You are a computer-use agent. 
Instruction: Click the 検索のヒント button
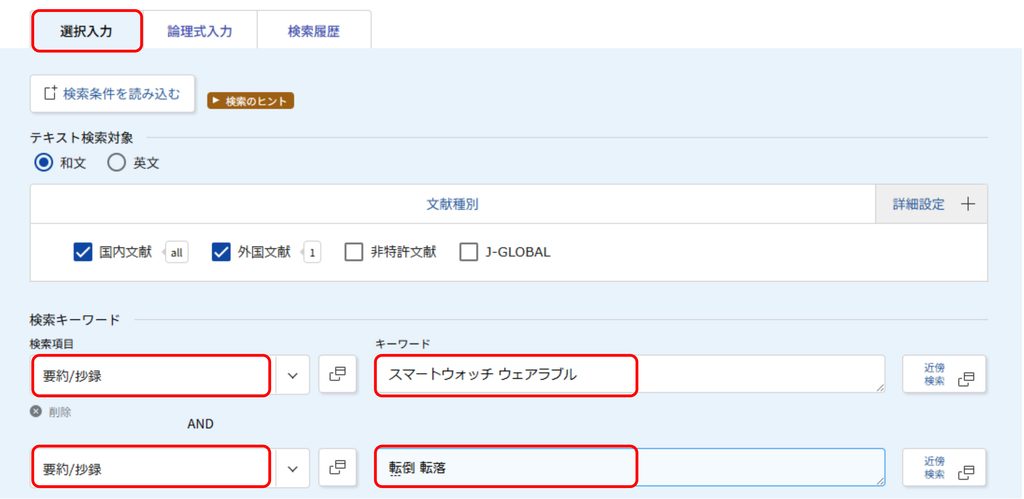coord(251,101)
